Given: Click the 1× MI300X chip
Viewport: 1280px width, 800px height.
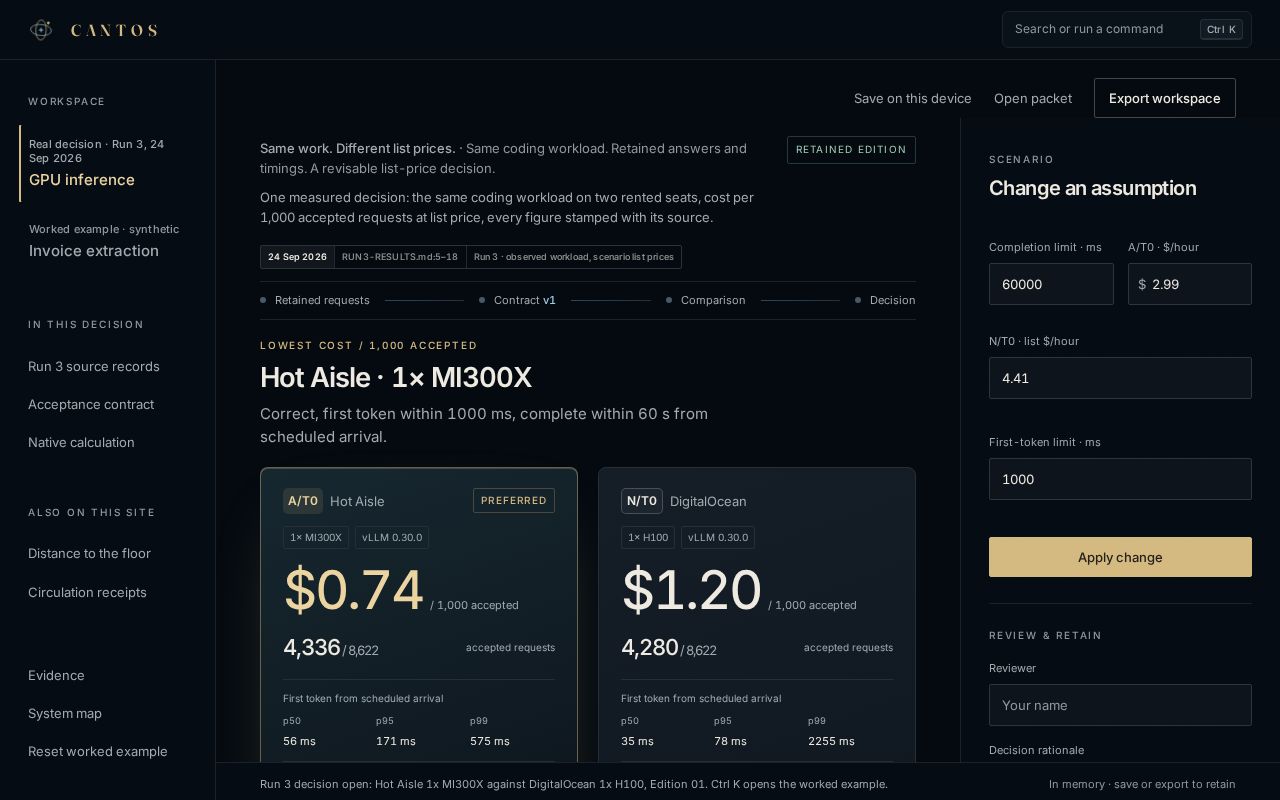Looking at the screenshot, I should [316, 537].
